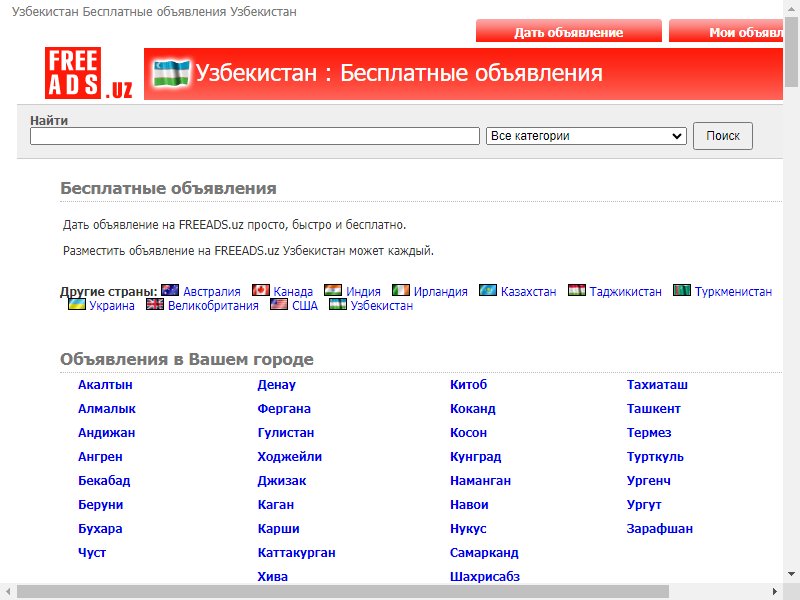This screenshot has height=600, width=800.
Task: Open the Канада country link
Action: pyautogui.click(x=293, y=292)
